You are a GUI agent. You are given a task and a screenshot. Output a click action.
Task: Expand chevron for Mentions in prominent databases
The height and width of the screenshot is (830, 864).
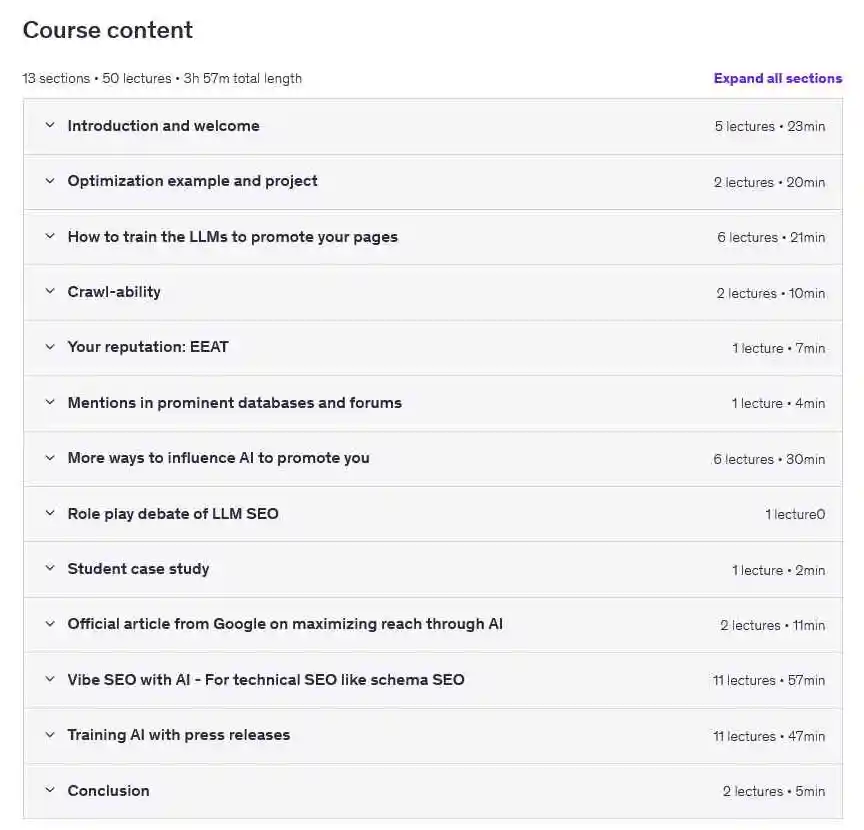click(x=50, y=402)
